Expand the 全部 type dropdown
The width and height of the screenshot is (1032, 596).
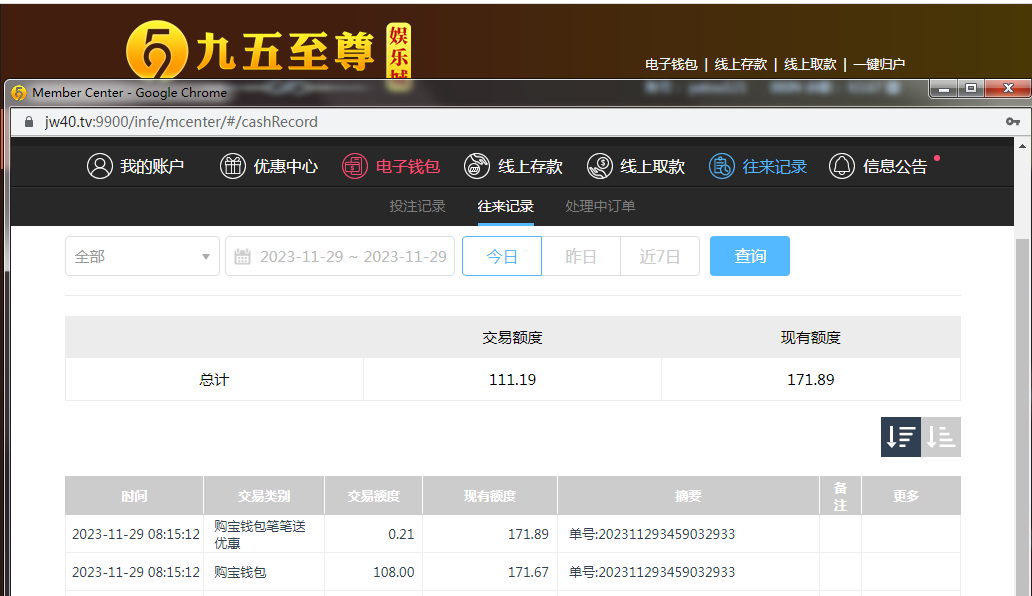click(x=142, y=256)
